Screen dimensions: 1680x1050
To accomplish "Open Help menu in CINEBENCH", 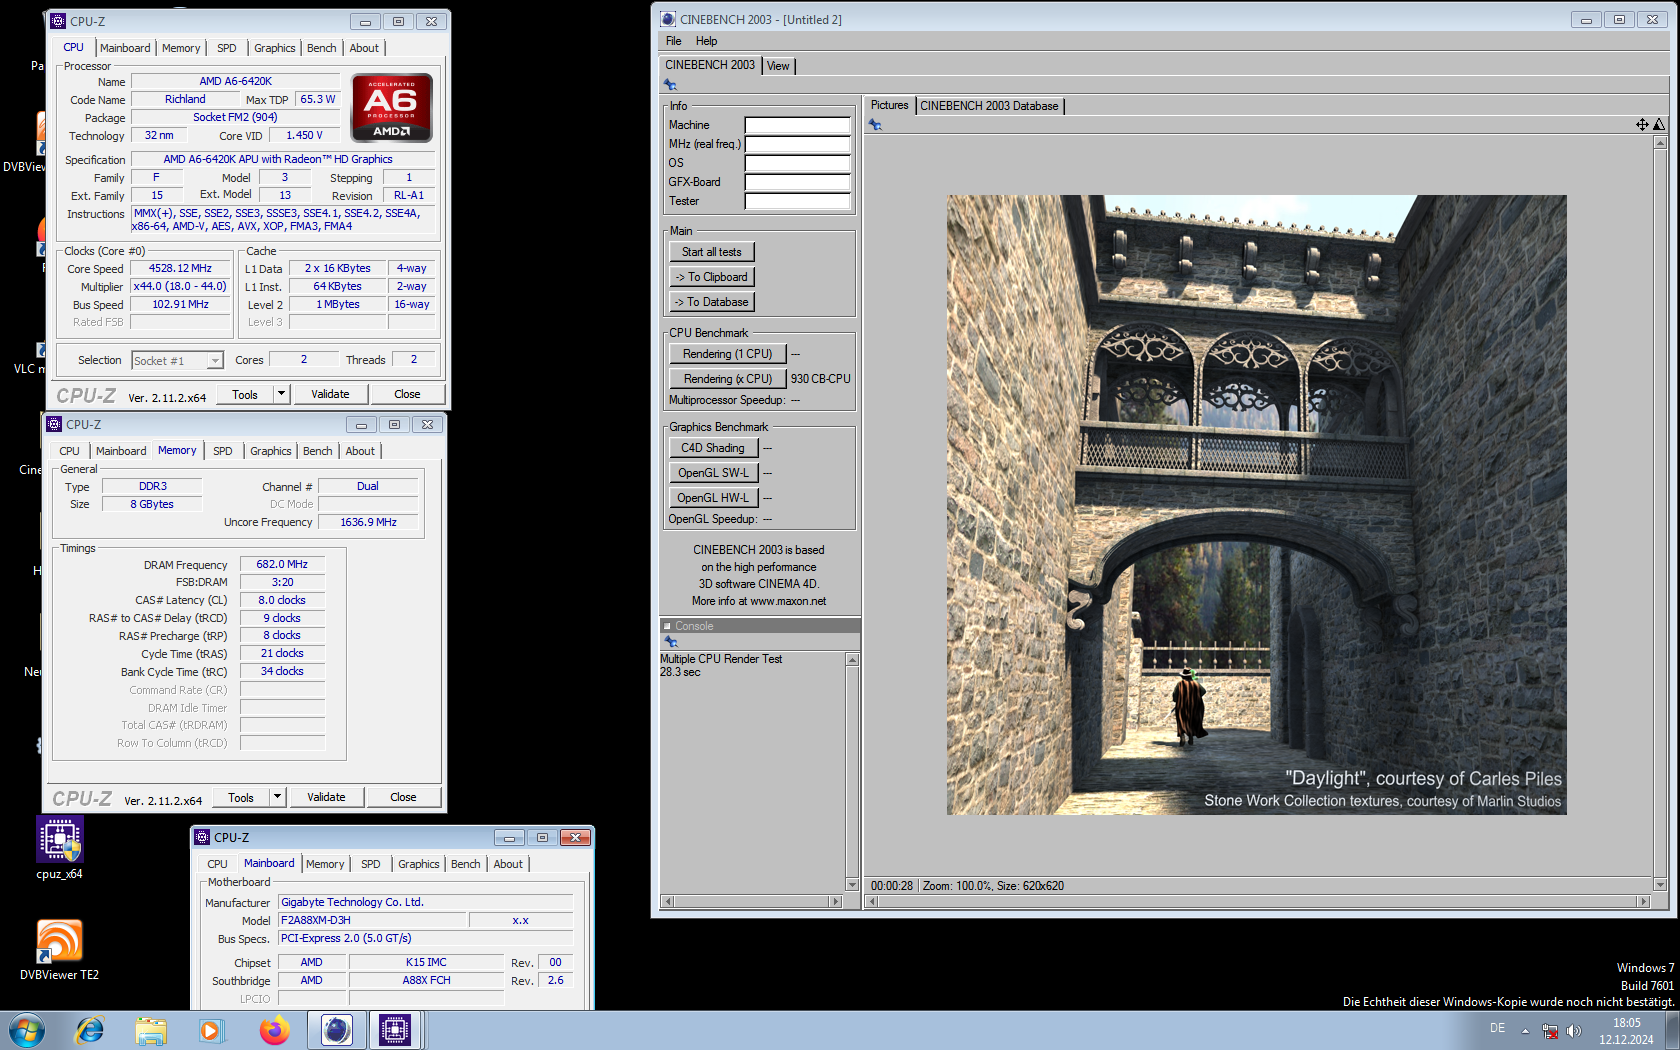I will [x=706, y=41].
